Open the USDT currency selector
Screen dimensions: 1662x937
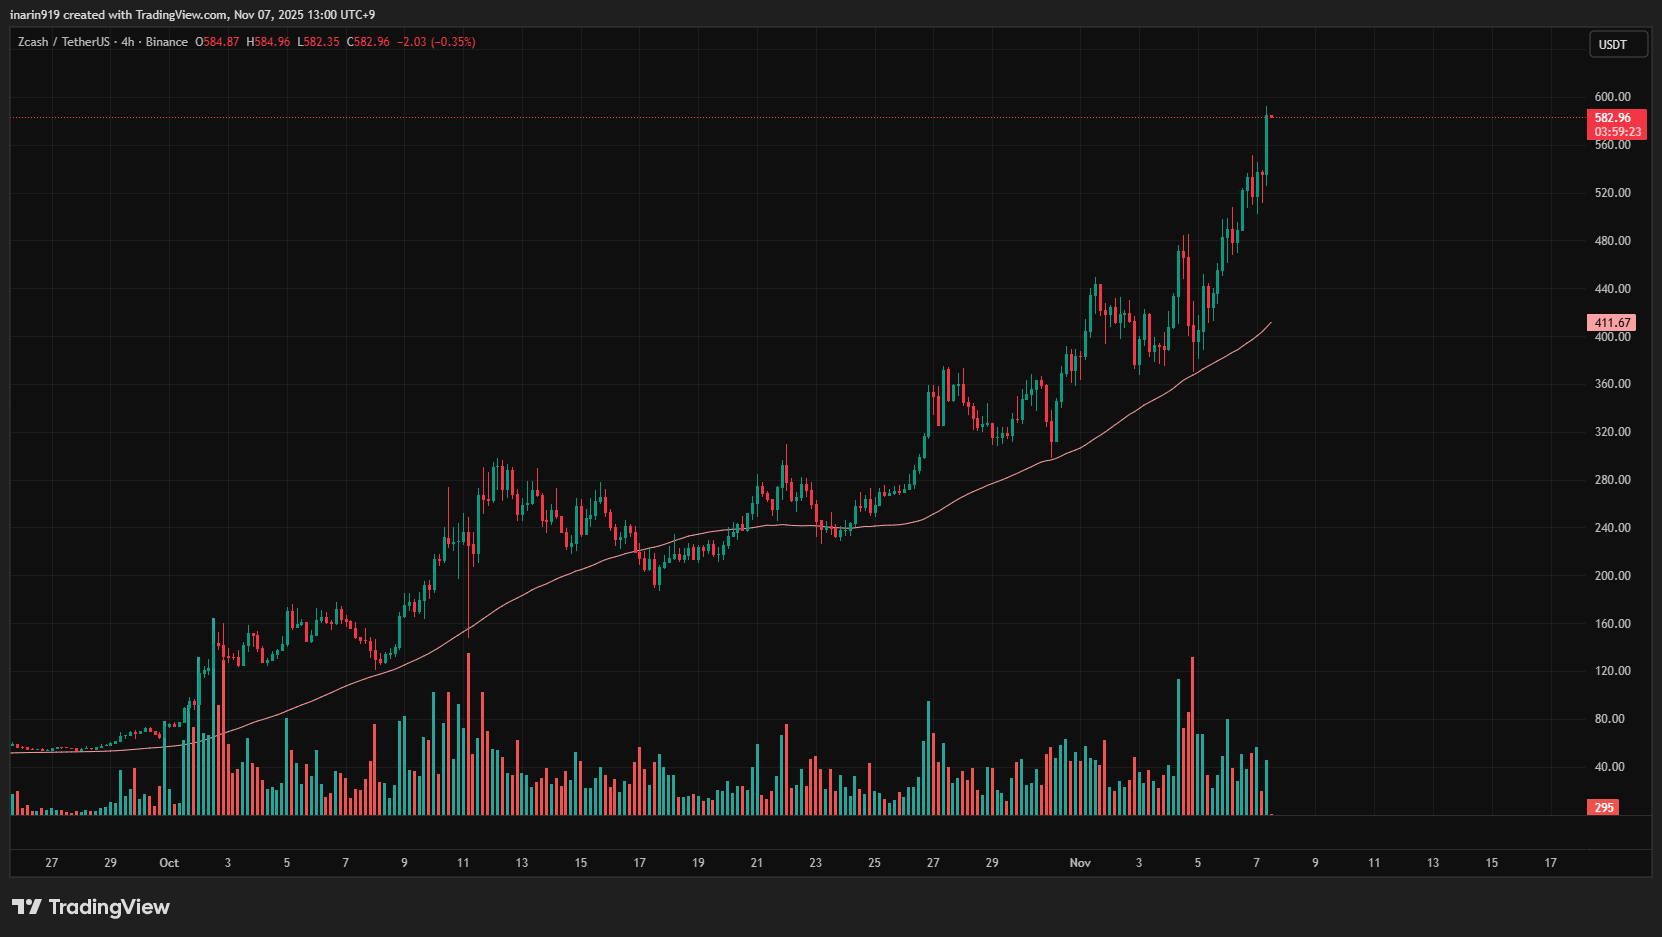click(x=1617, y=44)
